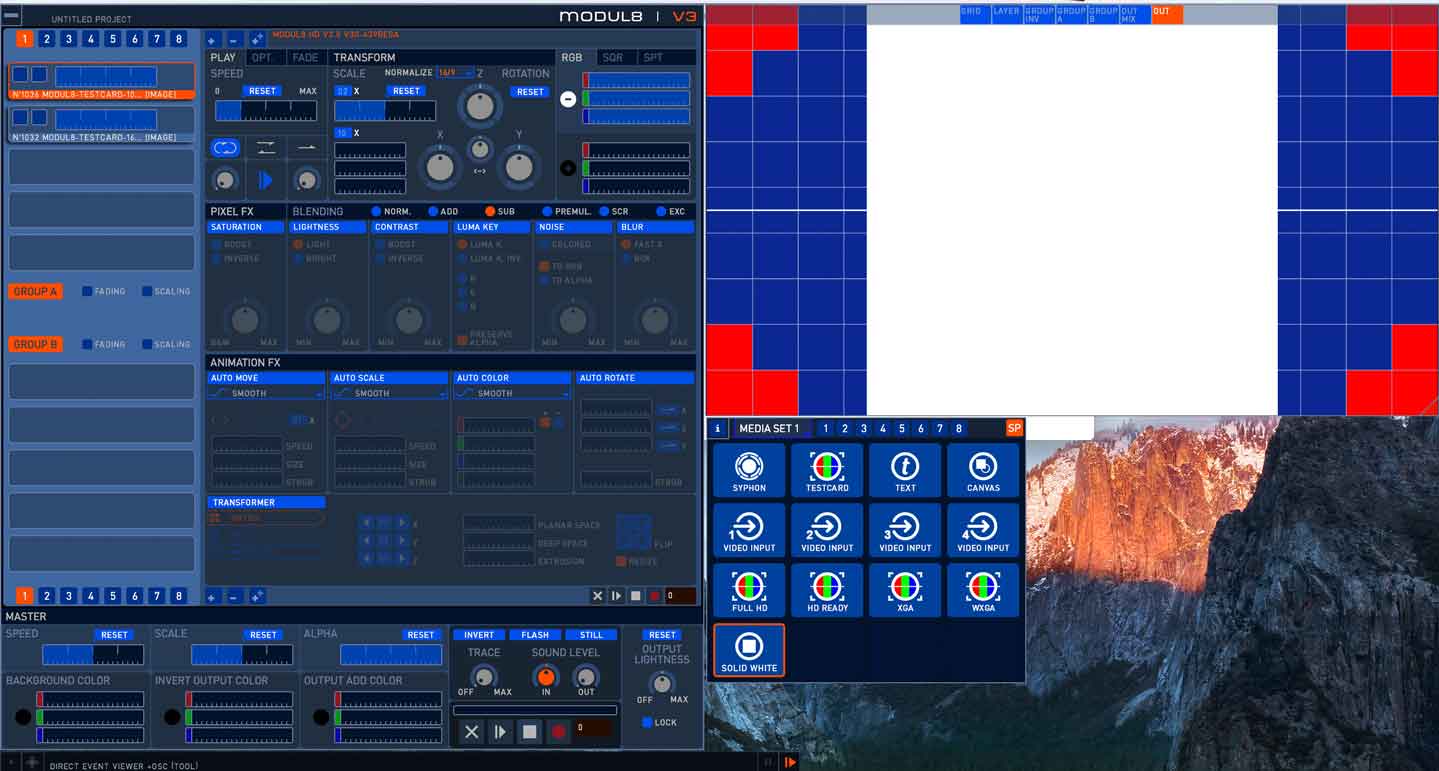Reset the master Alpha value
Viewport: 1439px width, 771px height.
pyautogui.click(x=421, y=635)
